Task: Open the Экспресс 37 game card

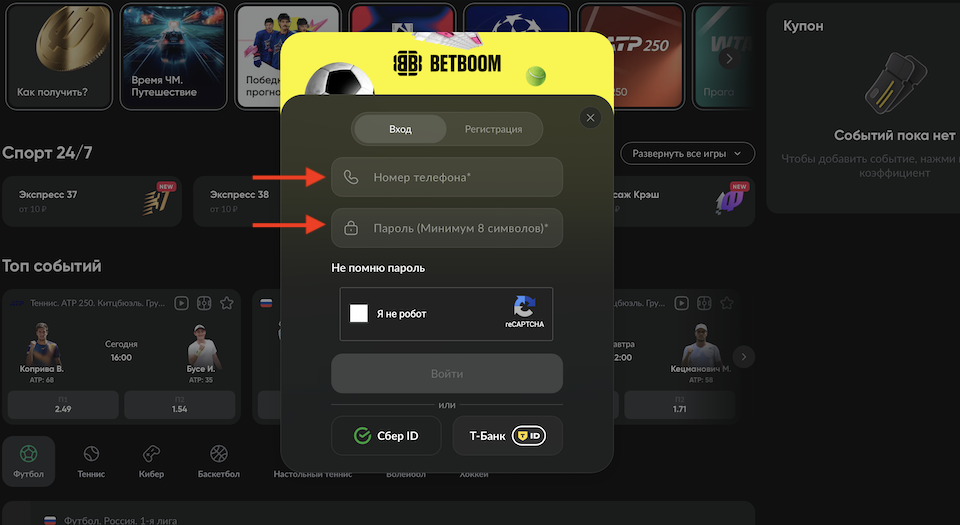Action: coord(92,201)
